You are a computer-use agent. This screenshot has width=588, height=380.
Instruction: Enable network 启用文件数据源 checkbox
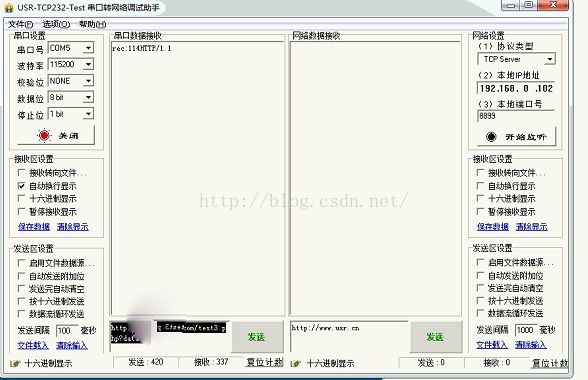[480, 262]
